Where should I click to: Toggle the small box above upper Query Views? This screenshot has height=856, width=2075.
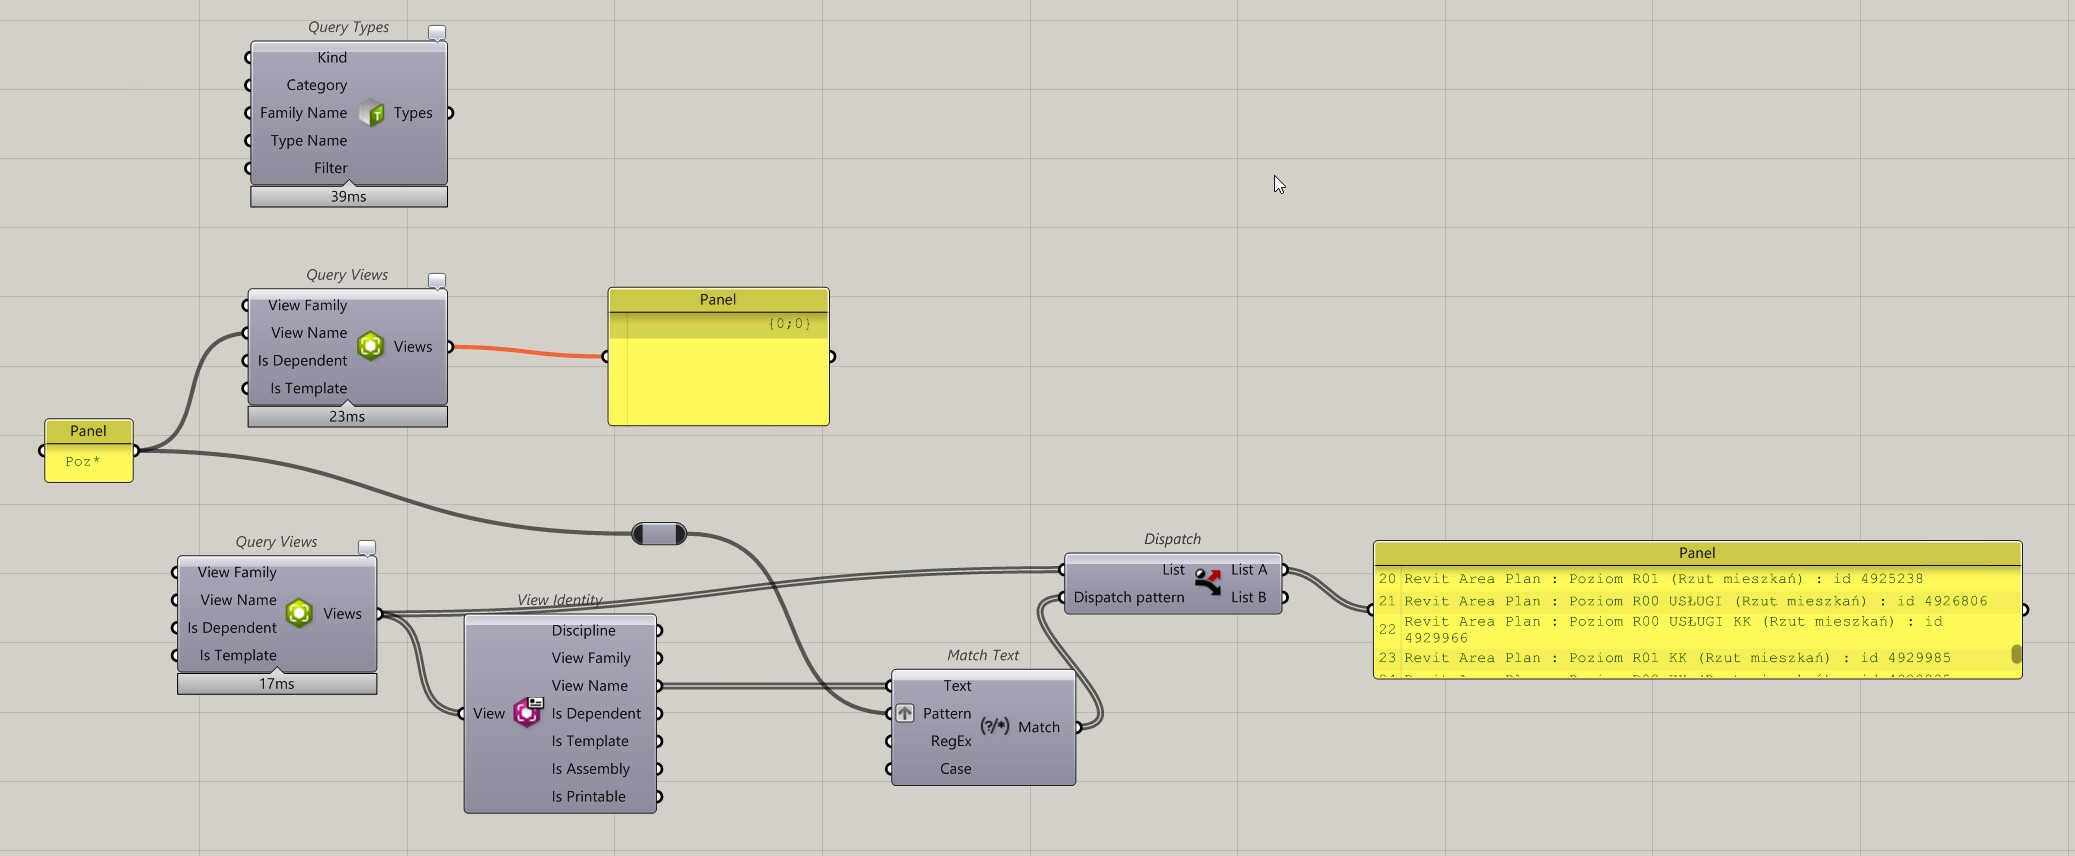437,281
